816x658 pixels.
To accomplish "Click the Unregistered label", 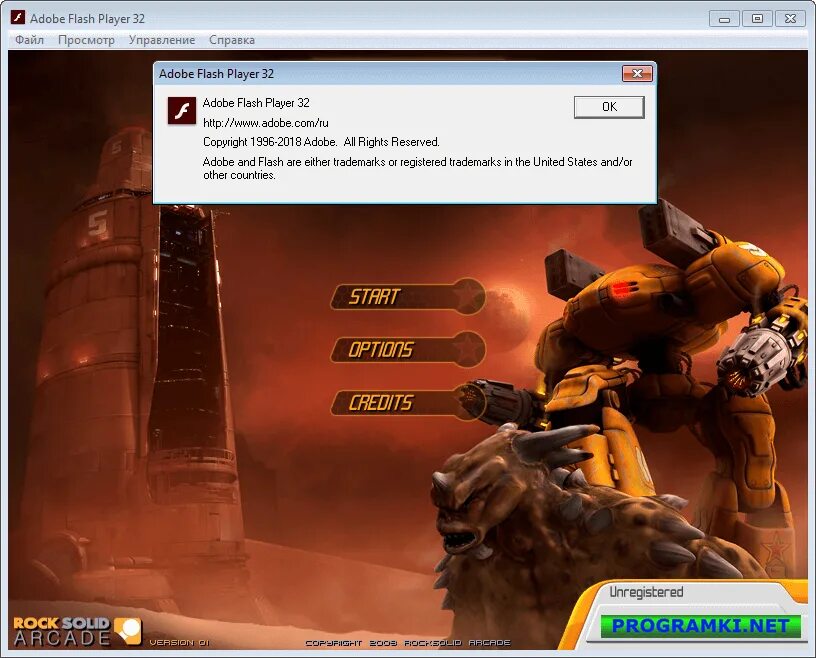I will [646, 592].
